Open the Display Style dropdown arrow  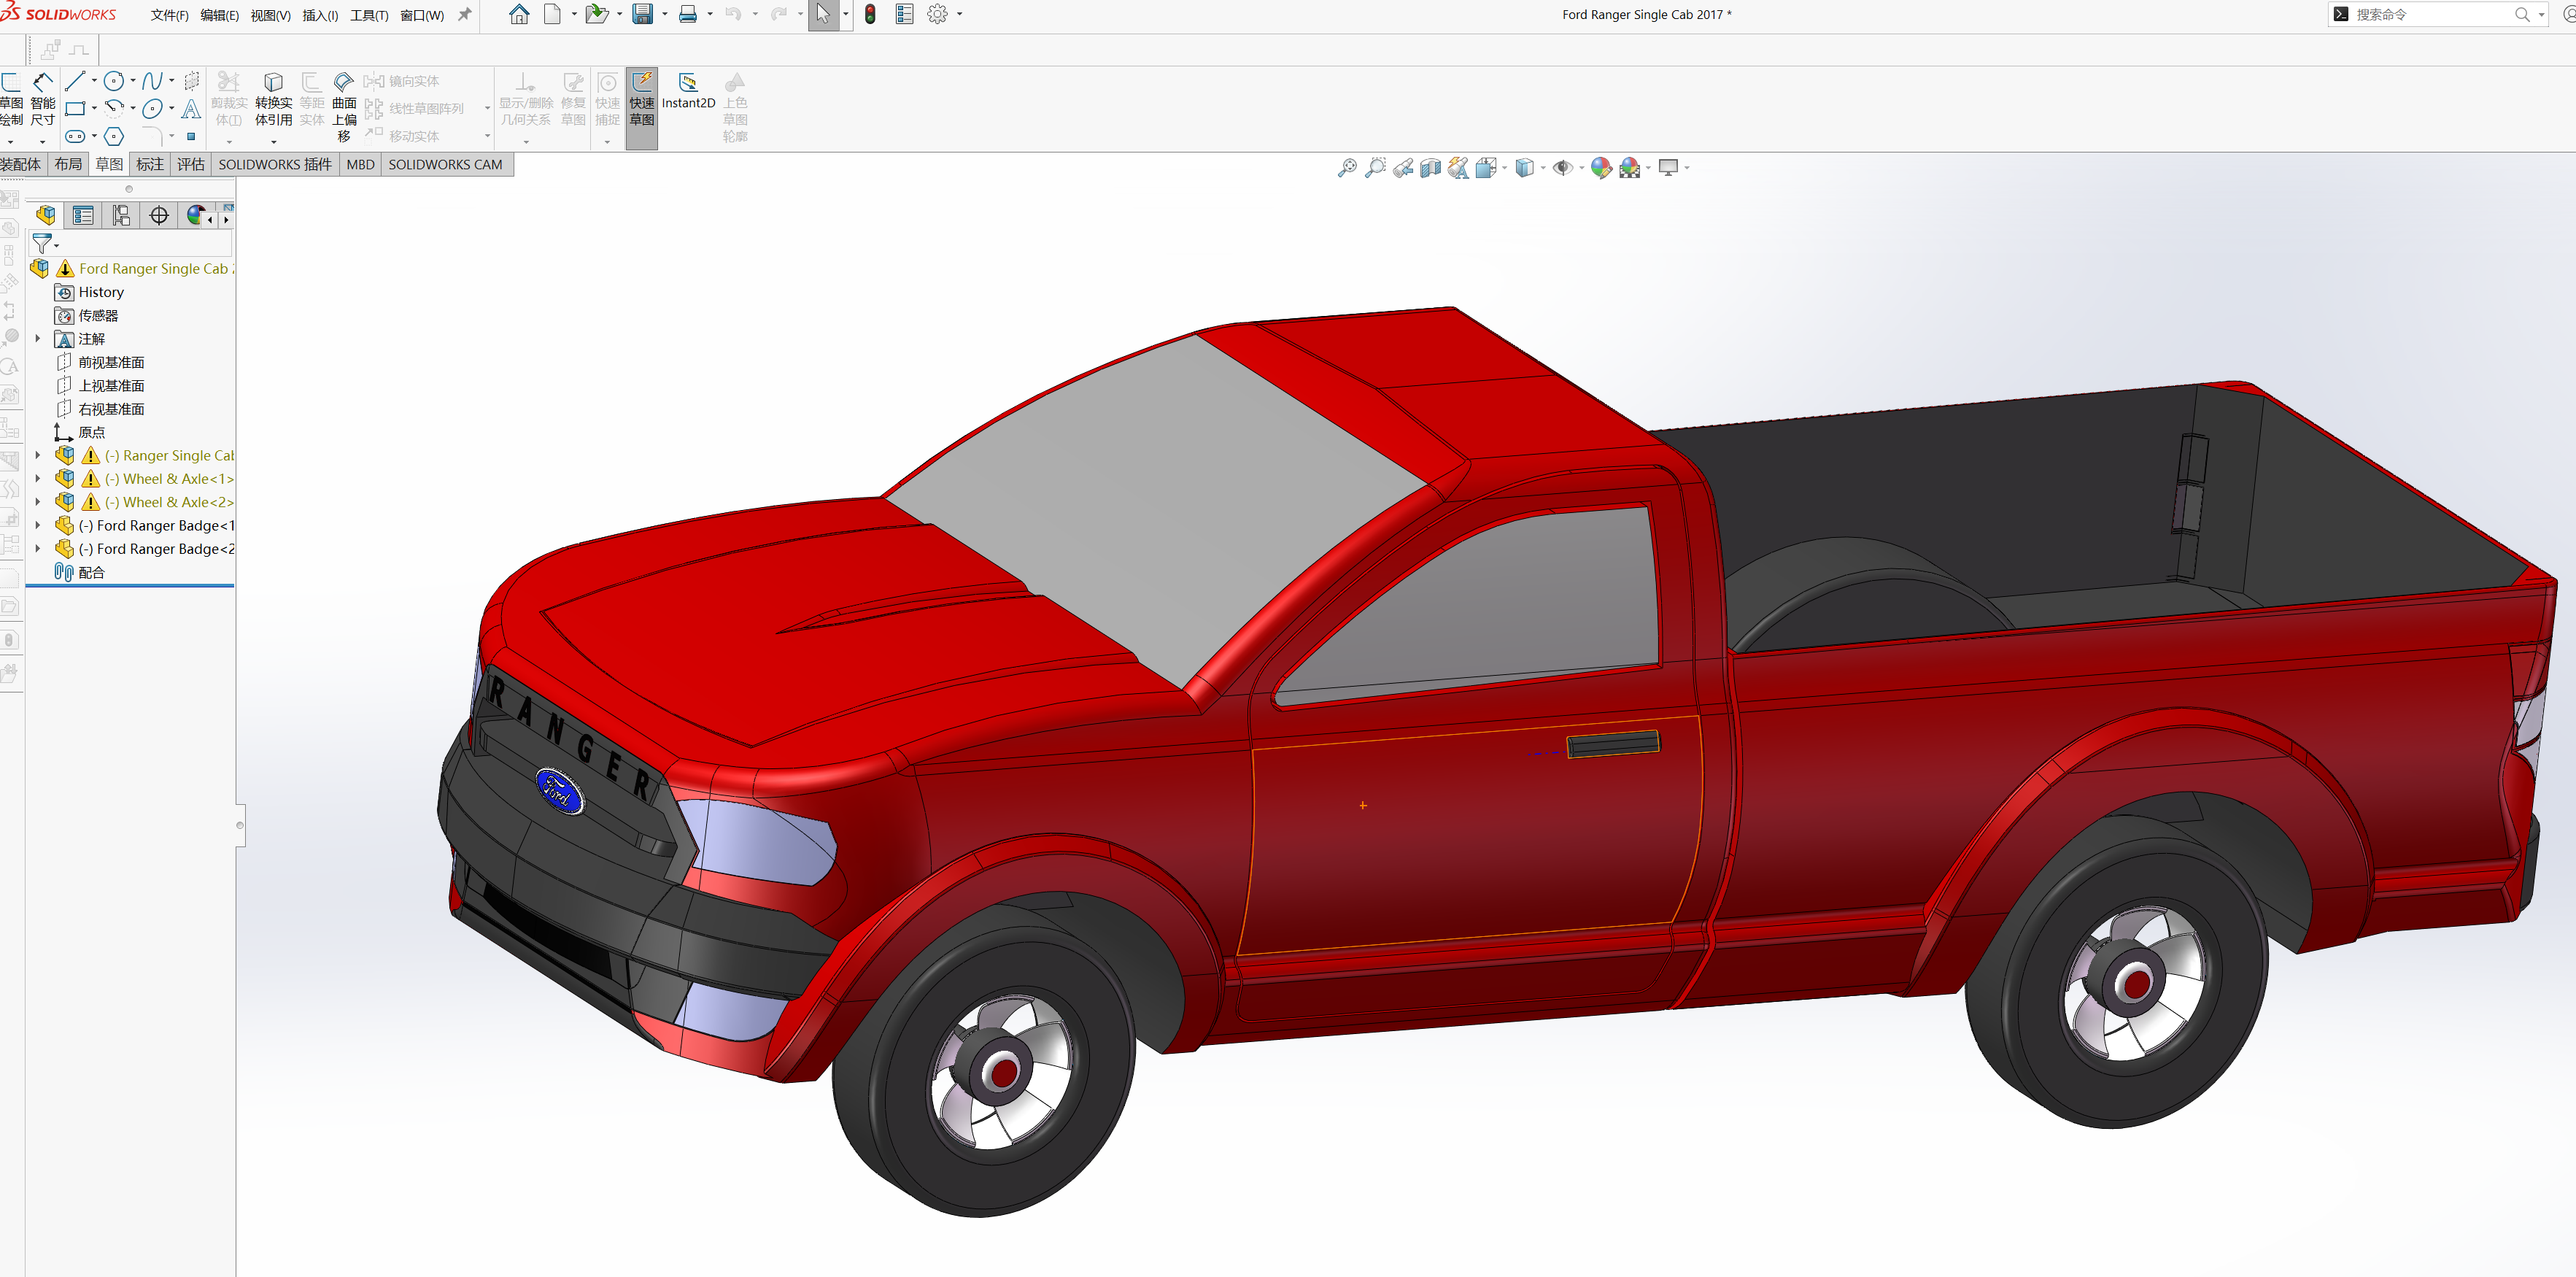1543,168
